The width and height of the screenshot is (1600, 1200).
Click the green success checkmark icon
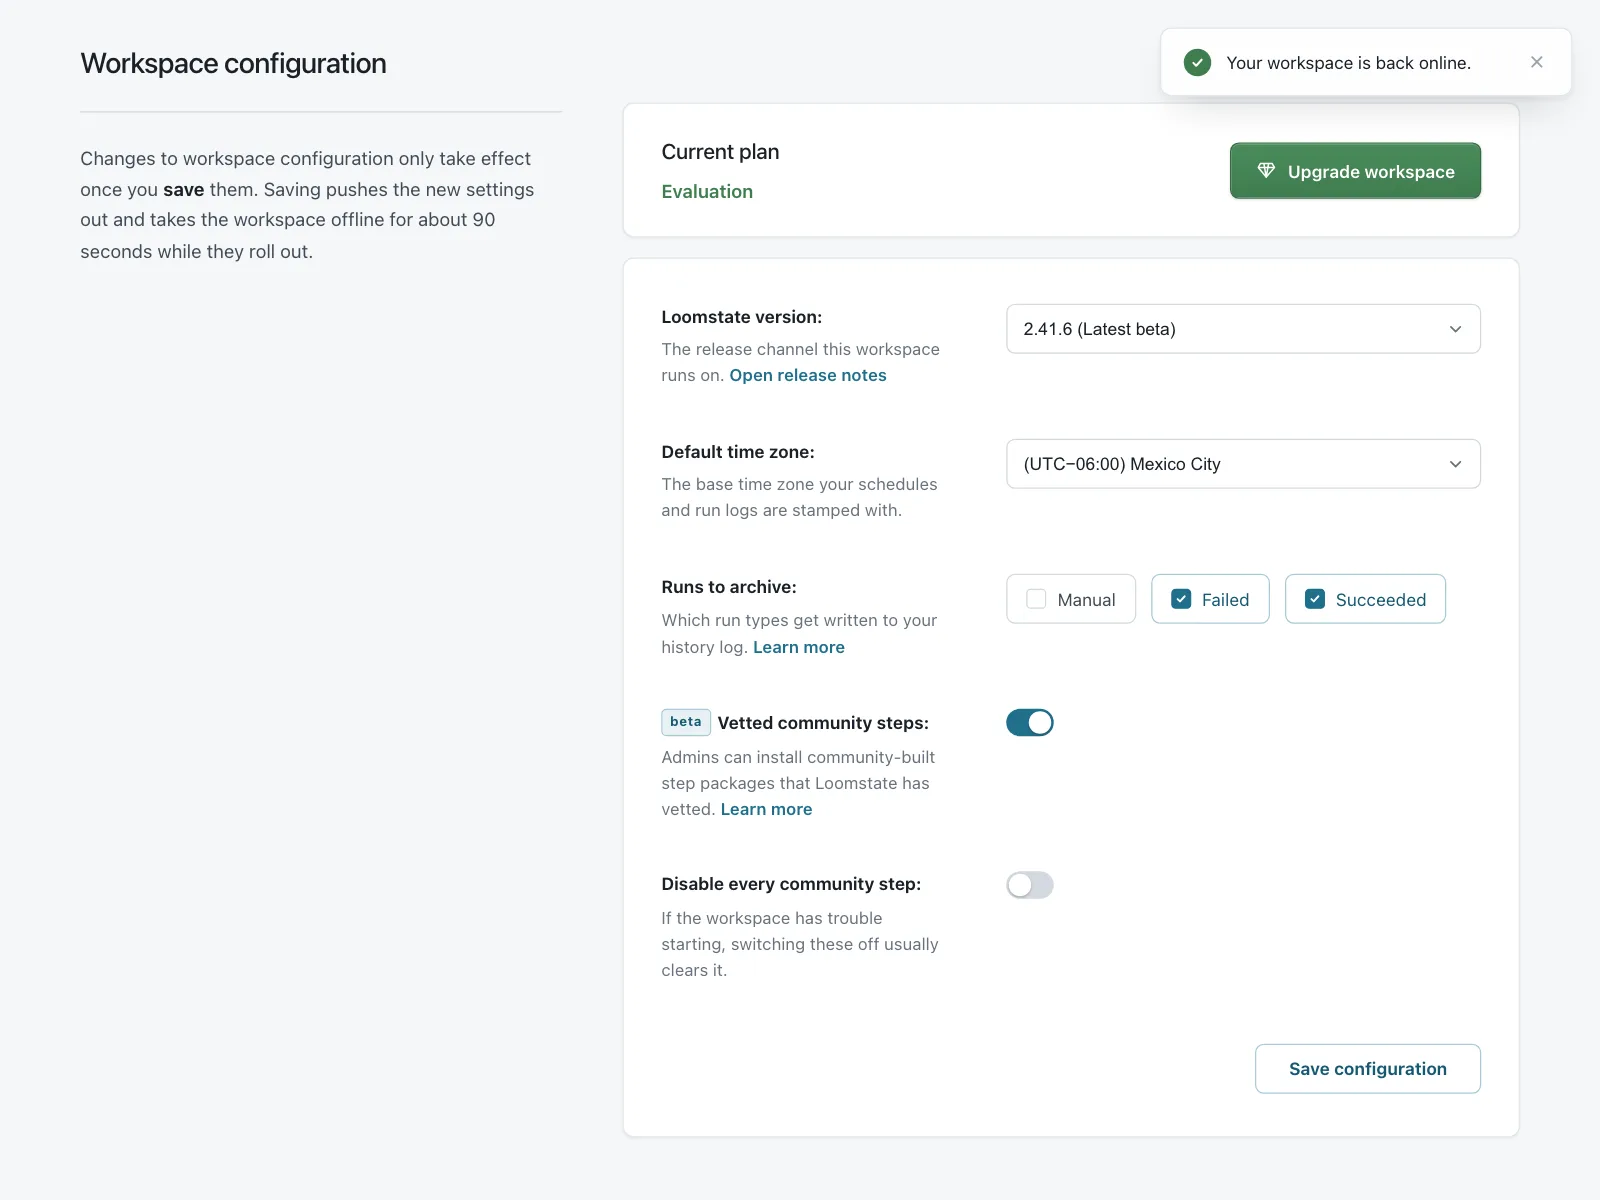click(x=1197, y=63)
